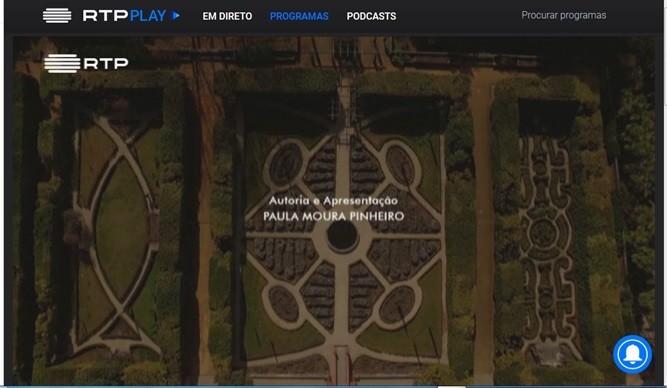Screen dimensions: 667x388
Task: Open the RTP Play logo home link
Action: (111, 16)
